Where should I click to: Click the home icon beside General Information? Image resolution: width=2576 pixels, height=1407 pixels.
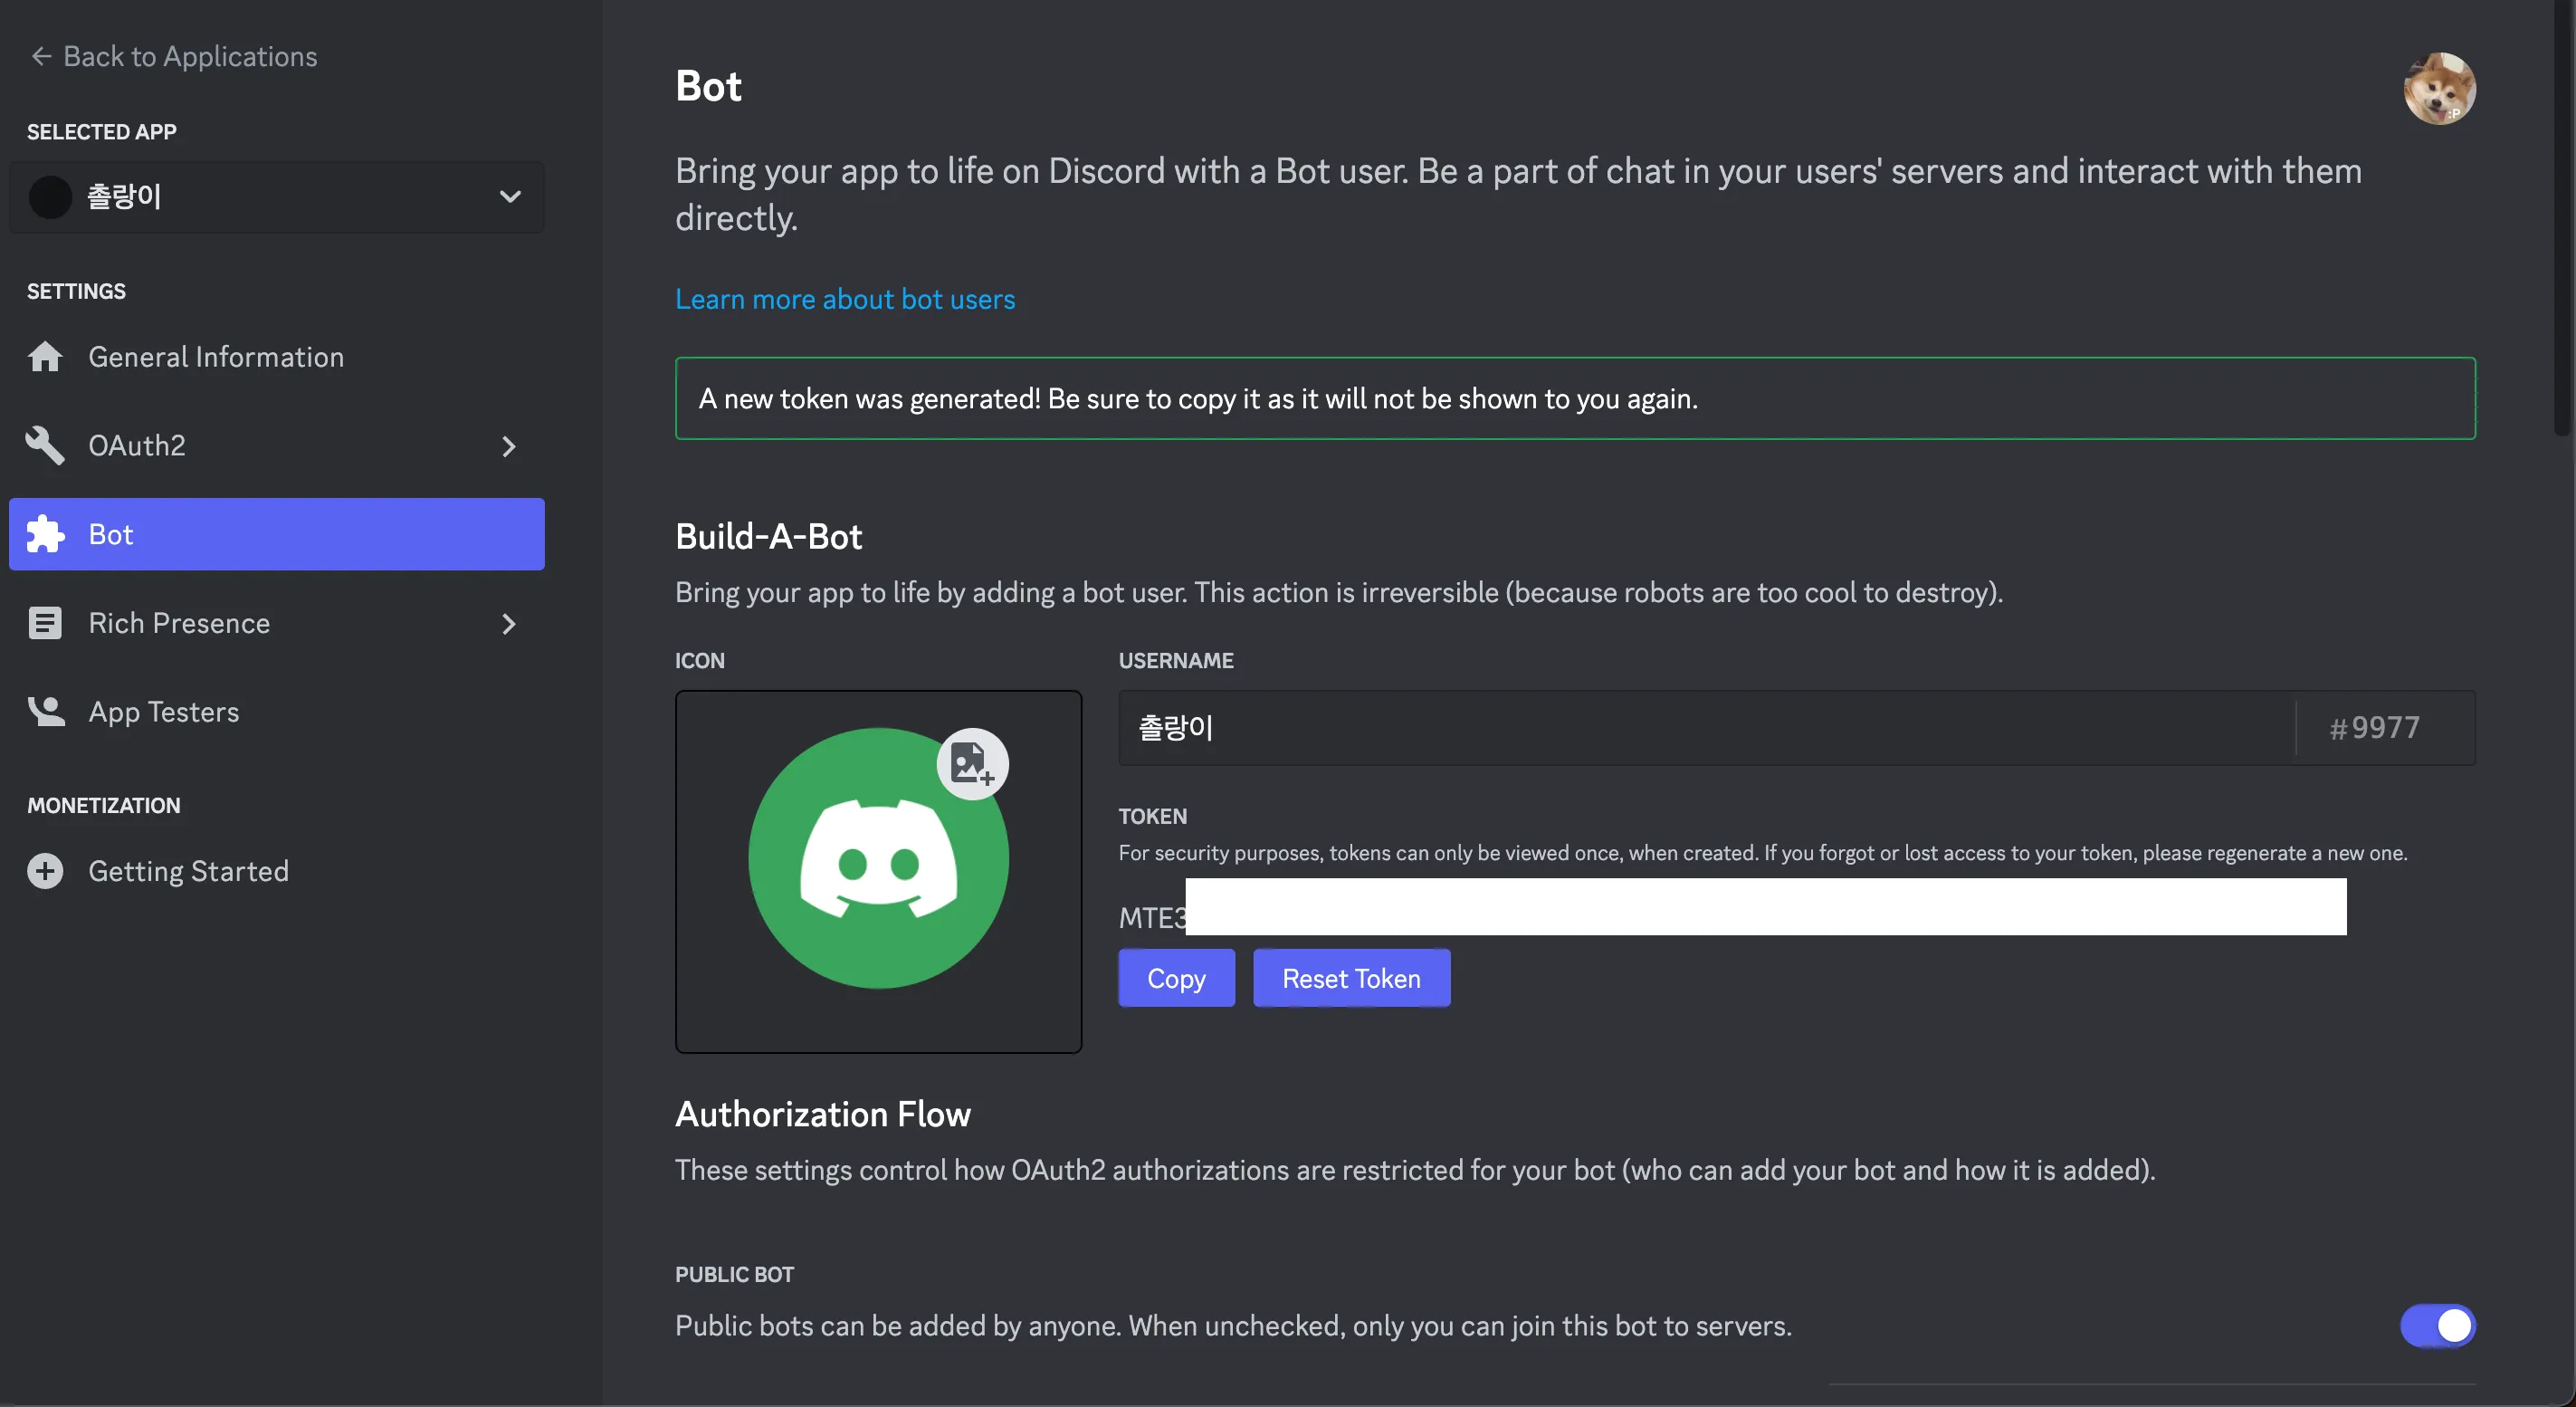click(x=45, y=357)
